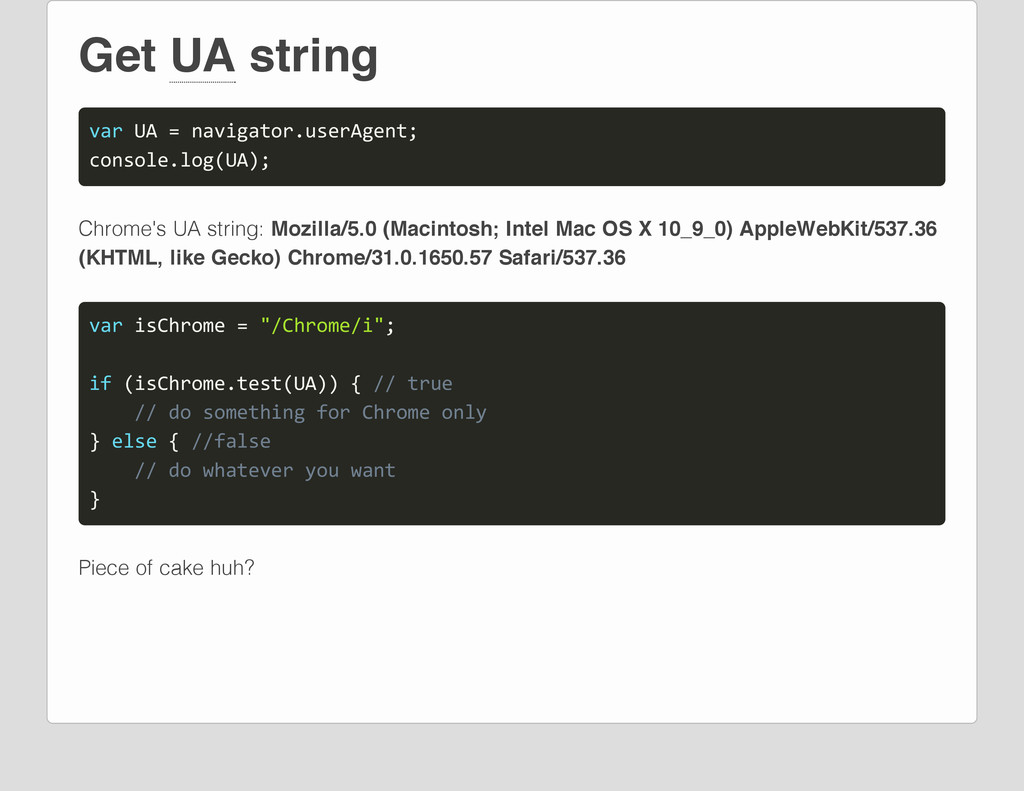The height and width of the screenshot is (791, 1024).
Task: Click the 'Safari/537.36' text
Action: coord(562,258)
